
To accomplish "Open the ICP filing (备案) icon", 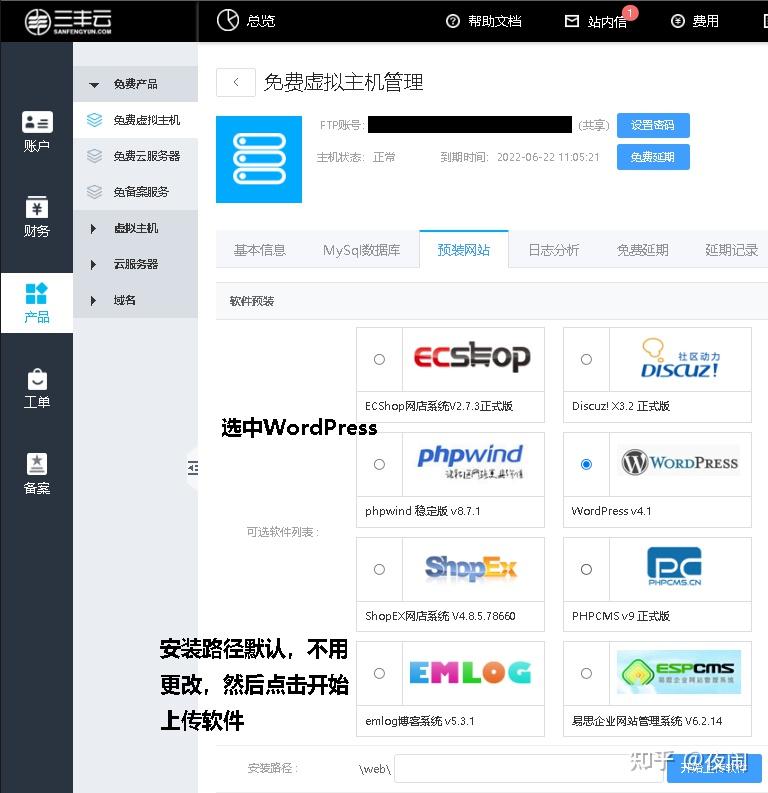I will point(37,464).
